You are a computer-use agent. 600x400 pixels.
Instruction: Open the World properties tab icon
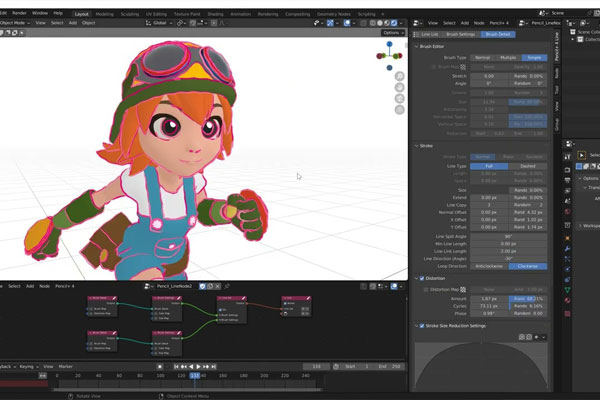coord(567,212)
